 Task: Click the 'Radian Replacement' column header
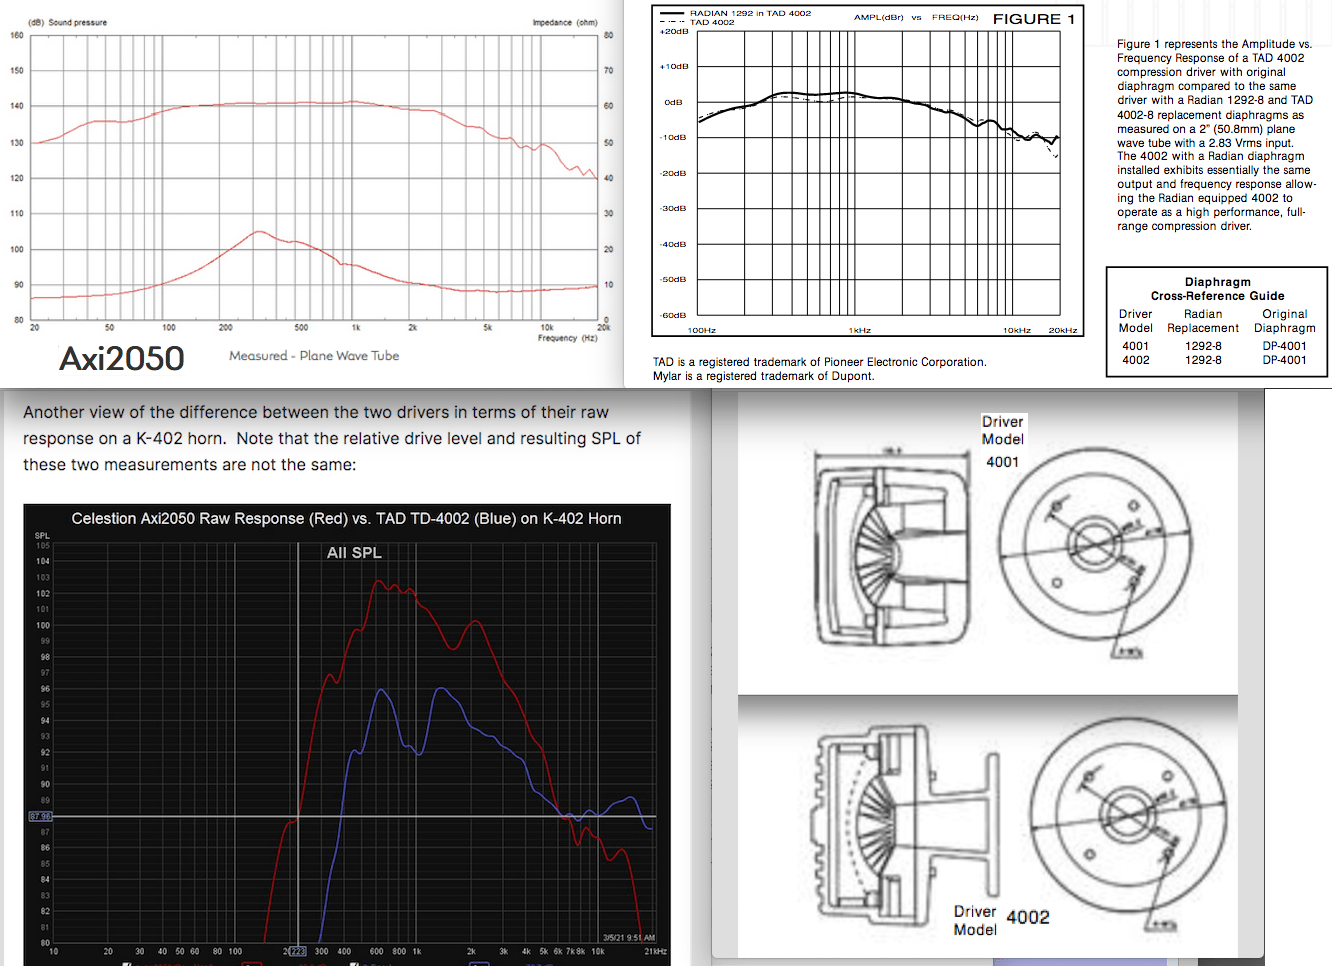click(x=1203, y=321)
